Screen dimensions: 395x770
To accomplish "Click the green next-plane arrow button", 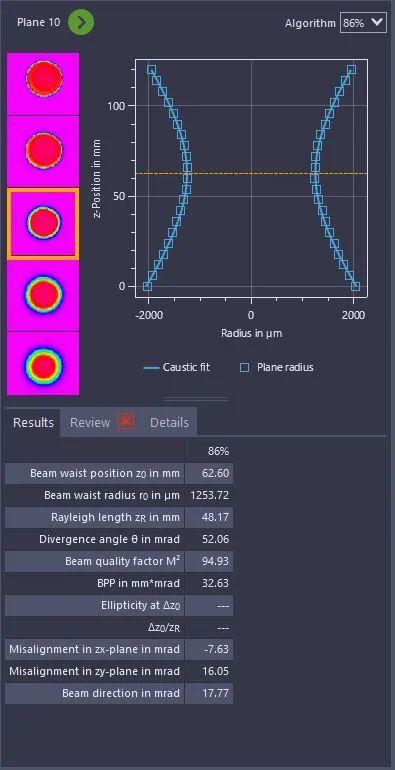I will 81,23.
